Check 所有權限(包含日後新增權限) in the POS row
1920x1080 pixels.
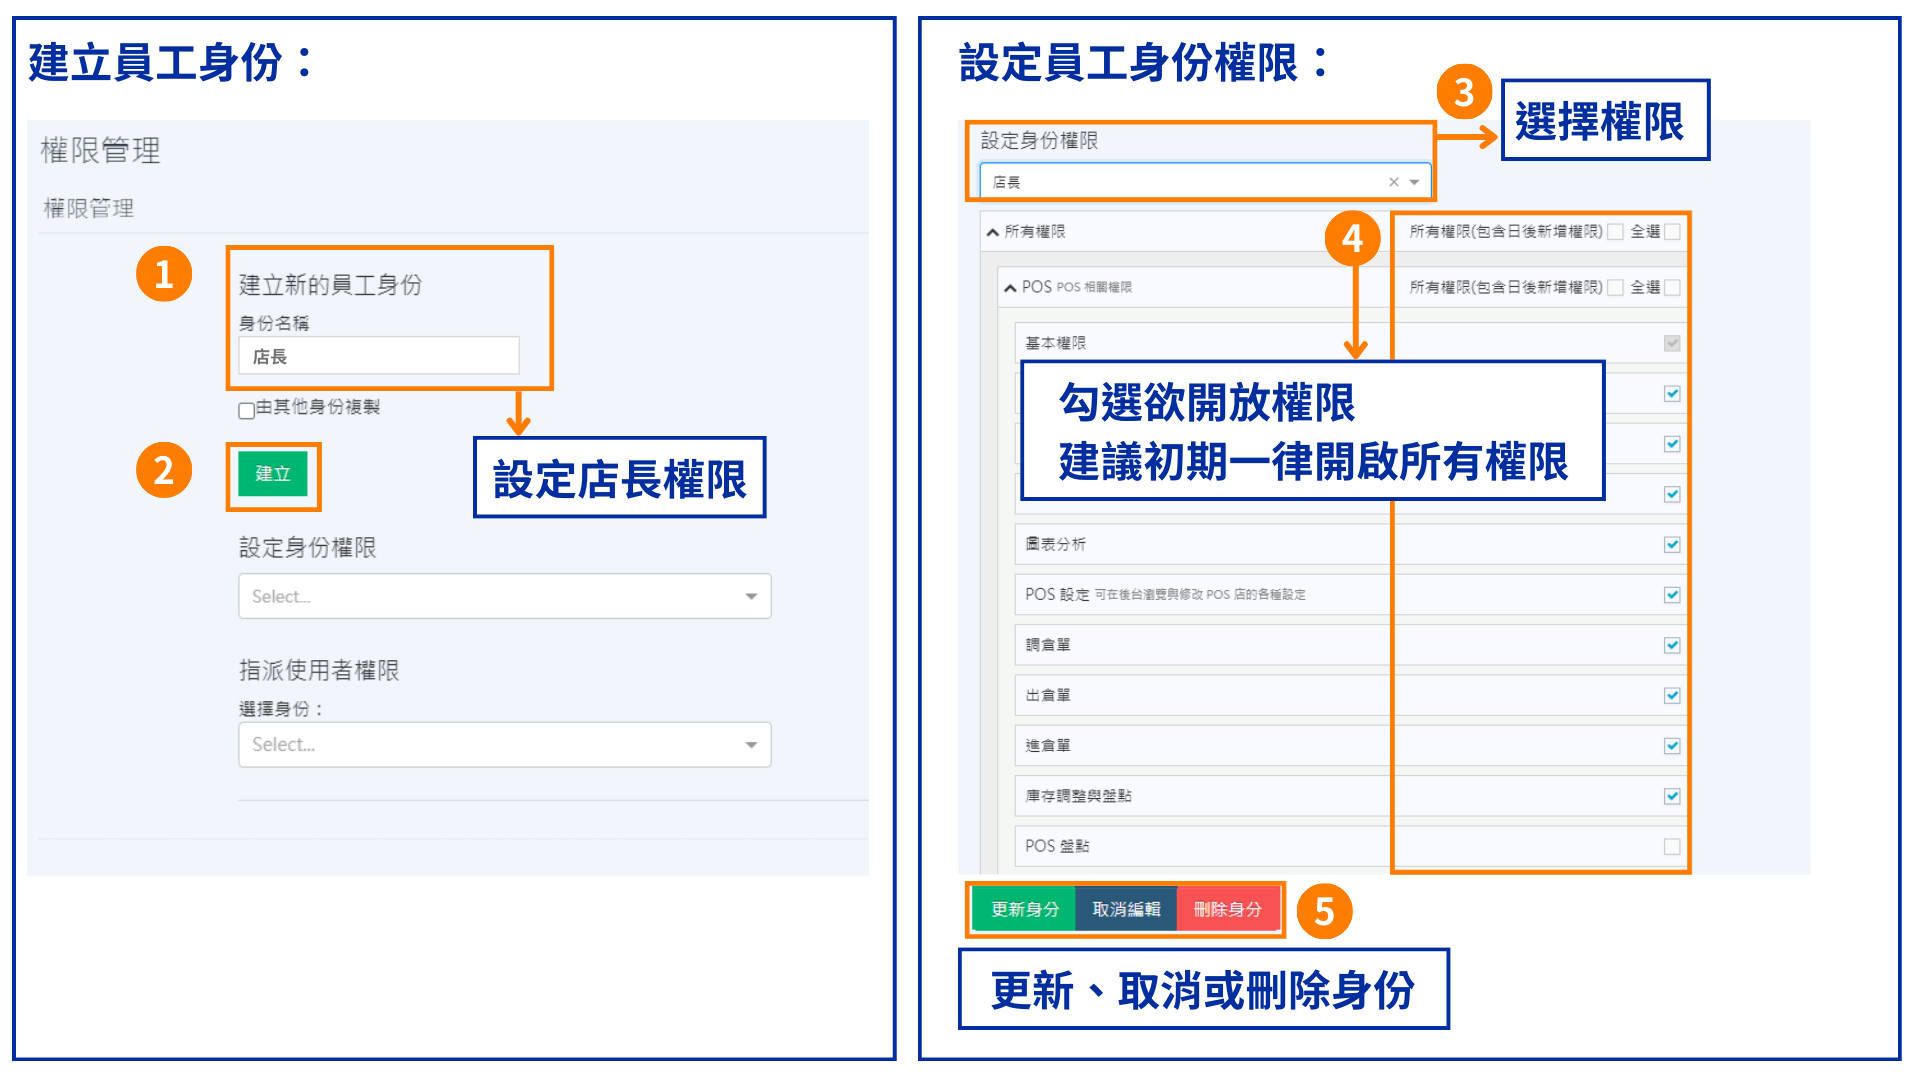[x=1615, y=288]
